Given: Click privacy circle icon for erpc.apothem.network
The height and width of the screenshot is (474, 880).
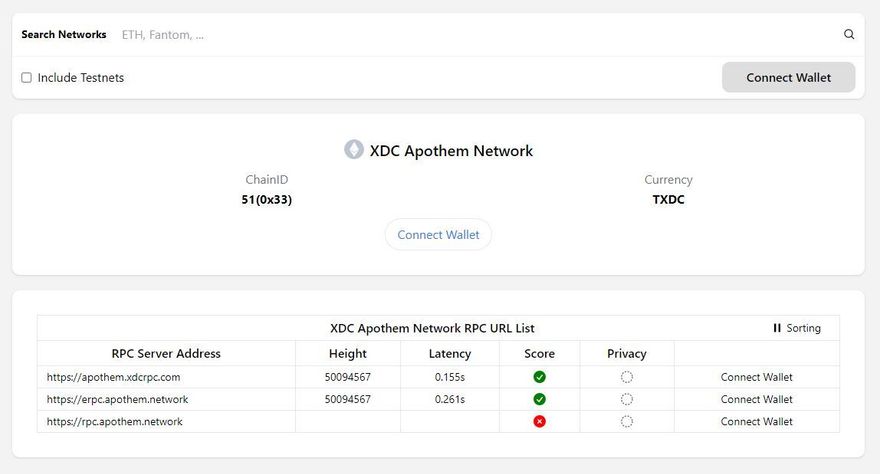Looking at the screenshot, I should pos(626,399).
